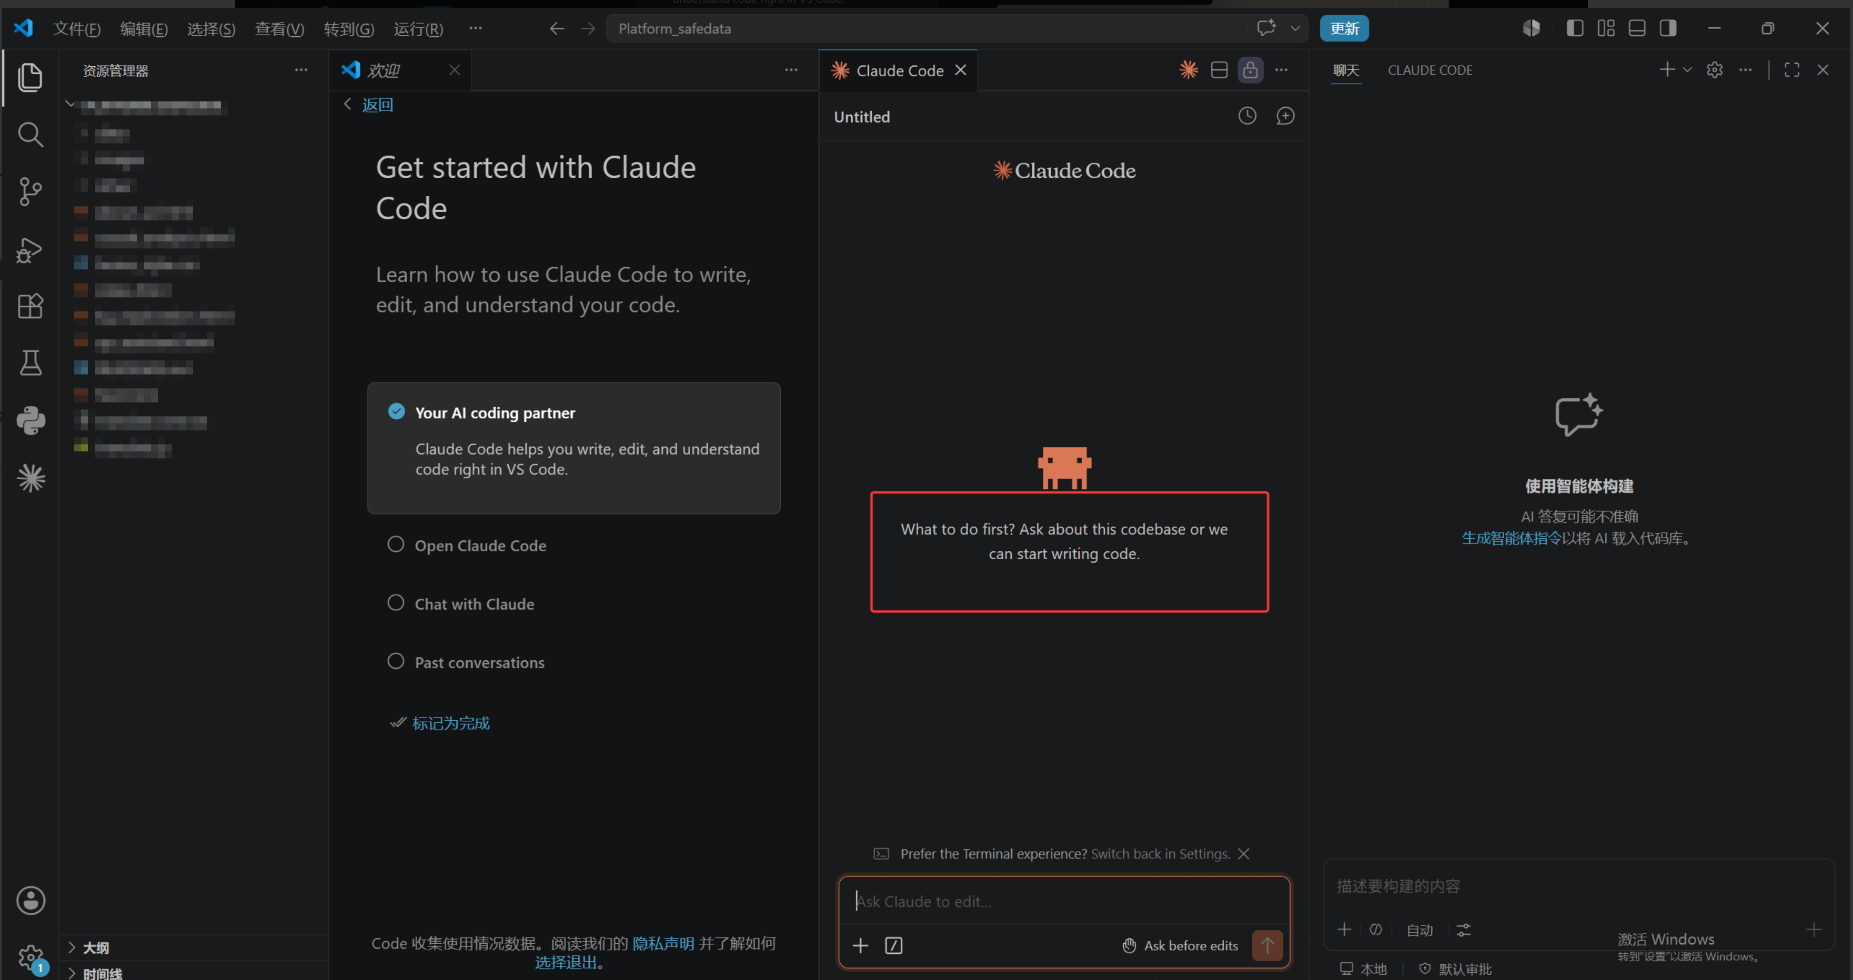The width and height of the screenshot is (1853, 980).
Task: Open the new chat dropdown arrow
Action: (1687, 70)
